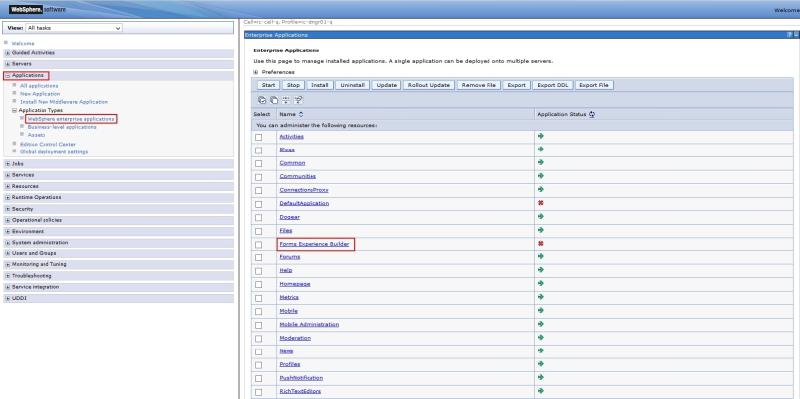This screenshot has width=800, height=399.
Task: Click the Stop button
Action: [293, 85]
